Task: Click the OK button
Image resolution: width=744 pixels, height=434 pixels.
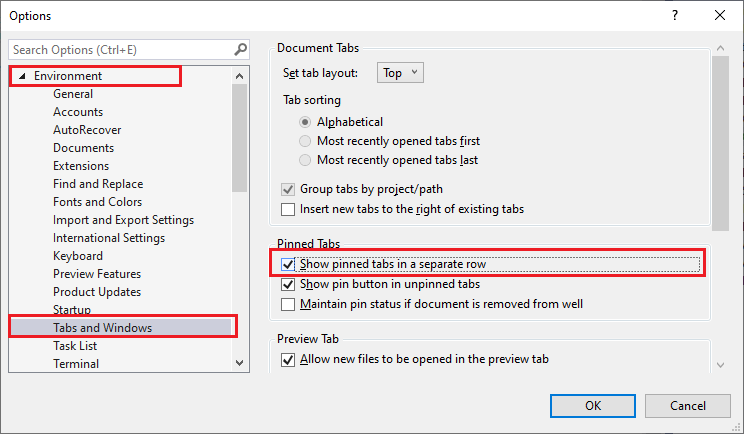Action: click(593, 405)
